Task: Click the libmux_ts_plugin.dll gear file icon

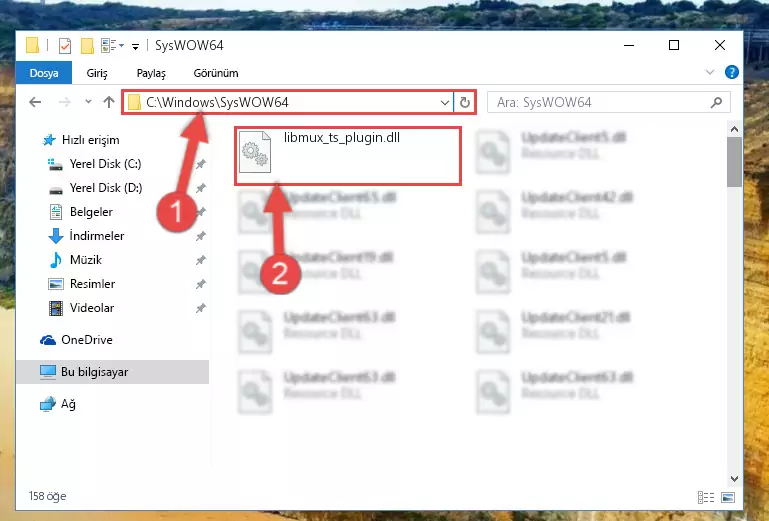Action: point(255,153)
